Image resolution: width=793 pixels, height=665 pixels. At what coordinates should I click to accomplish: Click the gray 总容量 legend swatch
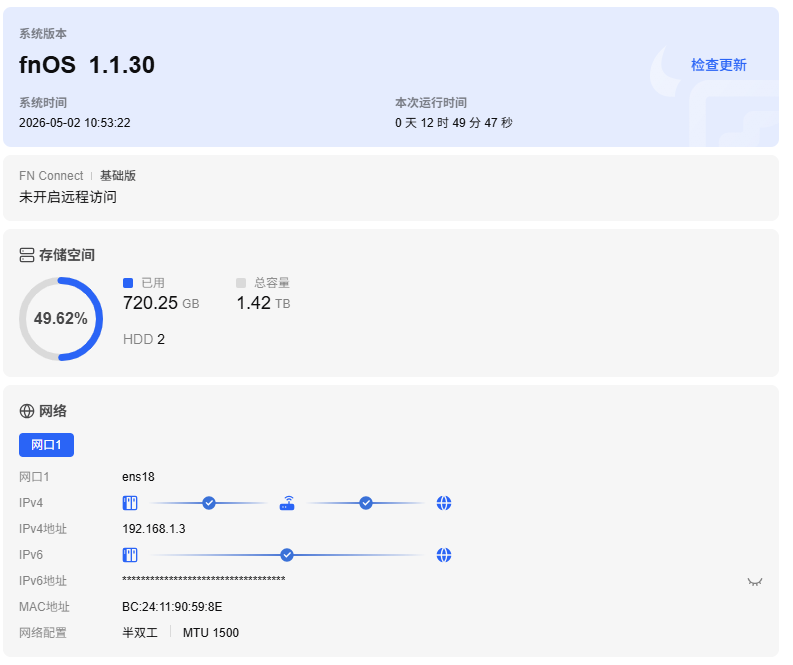pos(241,283)
